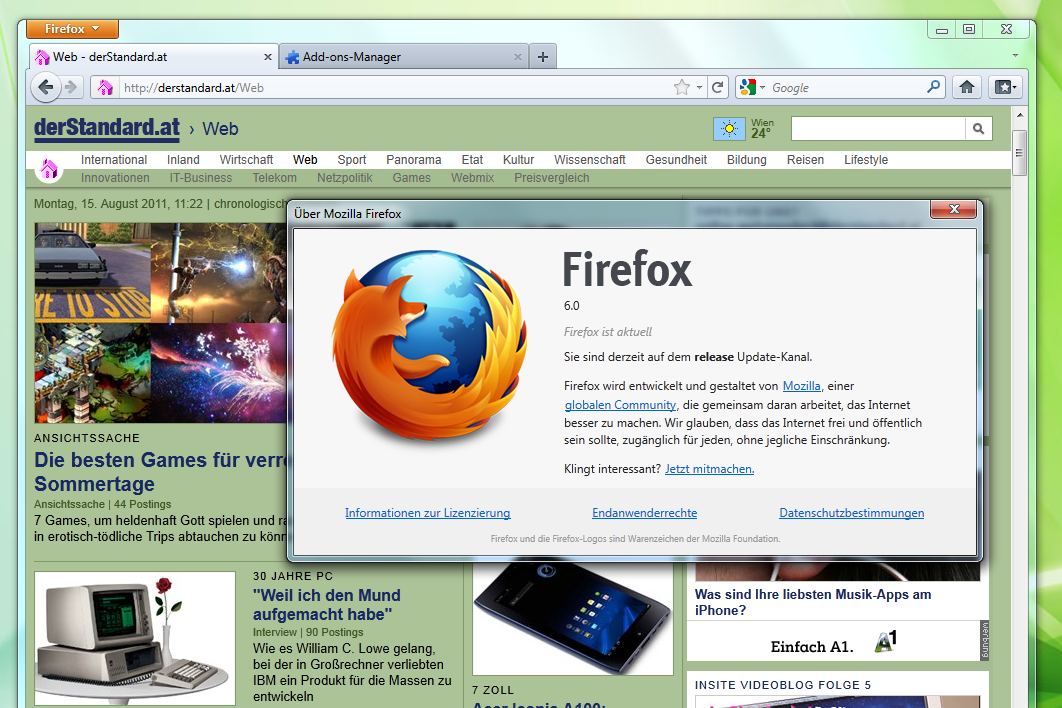Click the Wien weather sun icon
This screenshot has width=1062, height=708.
tap(729, 128)
